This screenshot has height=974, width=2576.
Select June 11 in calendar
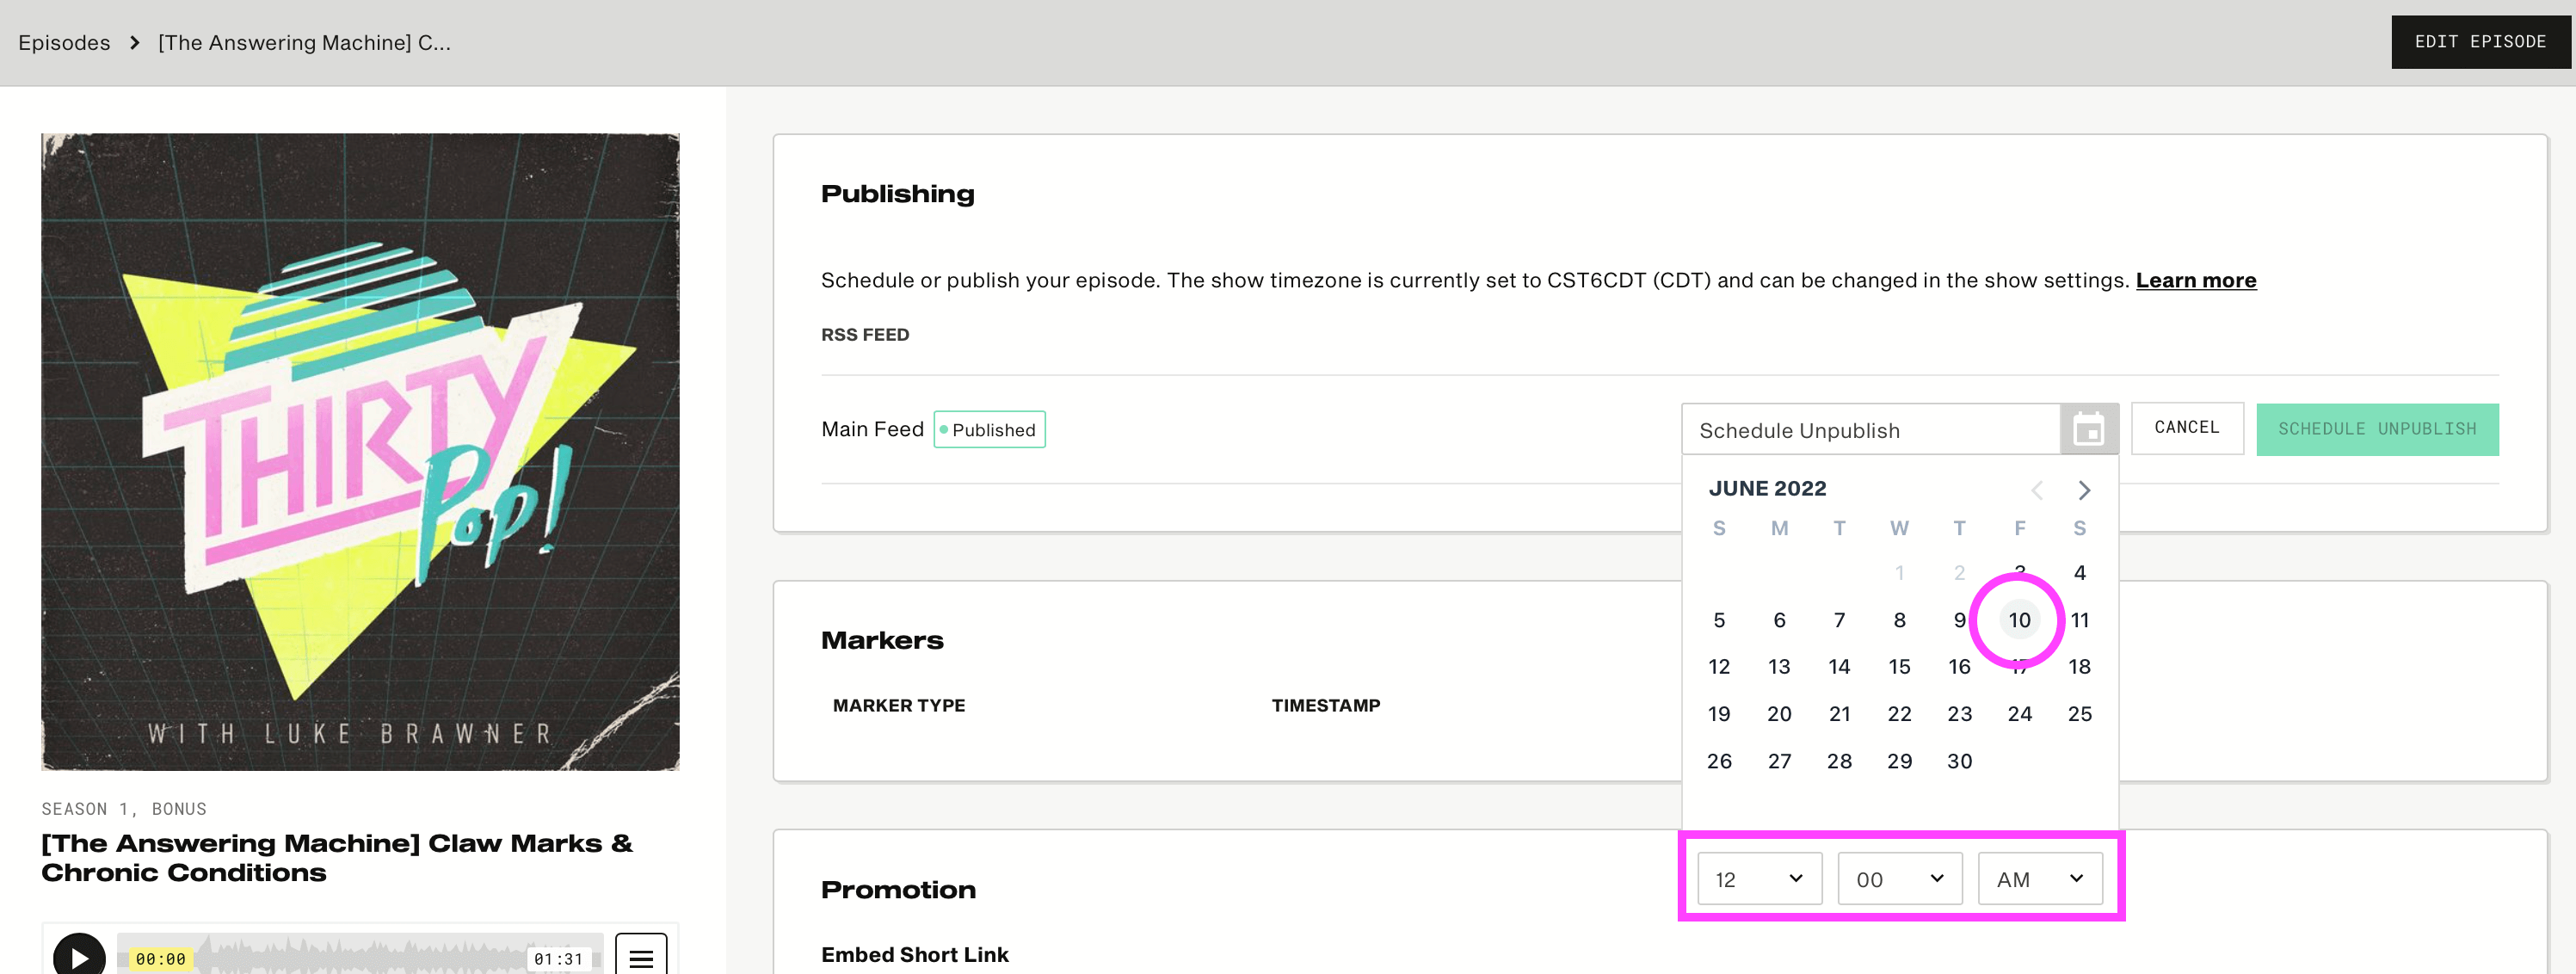coord(2079,620)
